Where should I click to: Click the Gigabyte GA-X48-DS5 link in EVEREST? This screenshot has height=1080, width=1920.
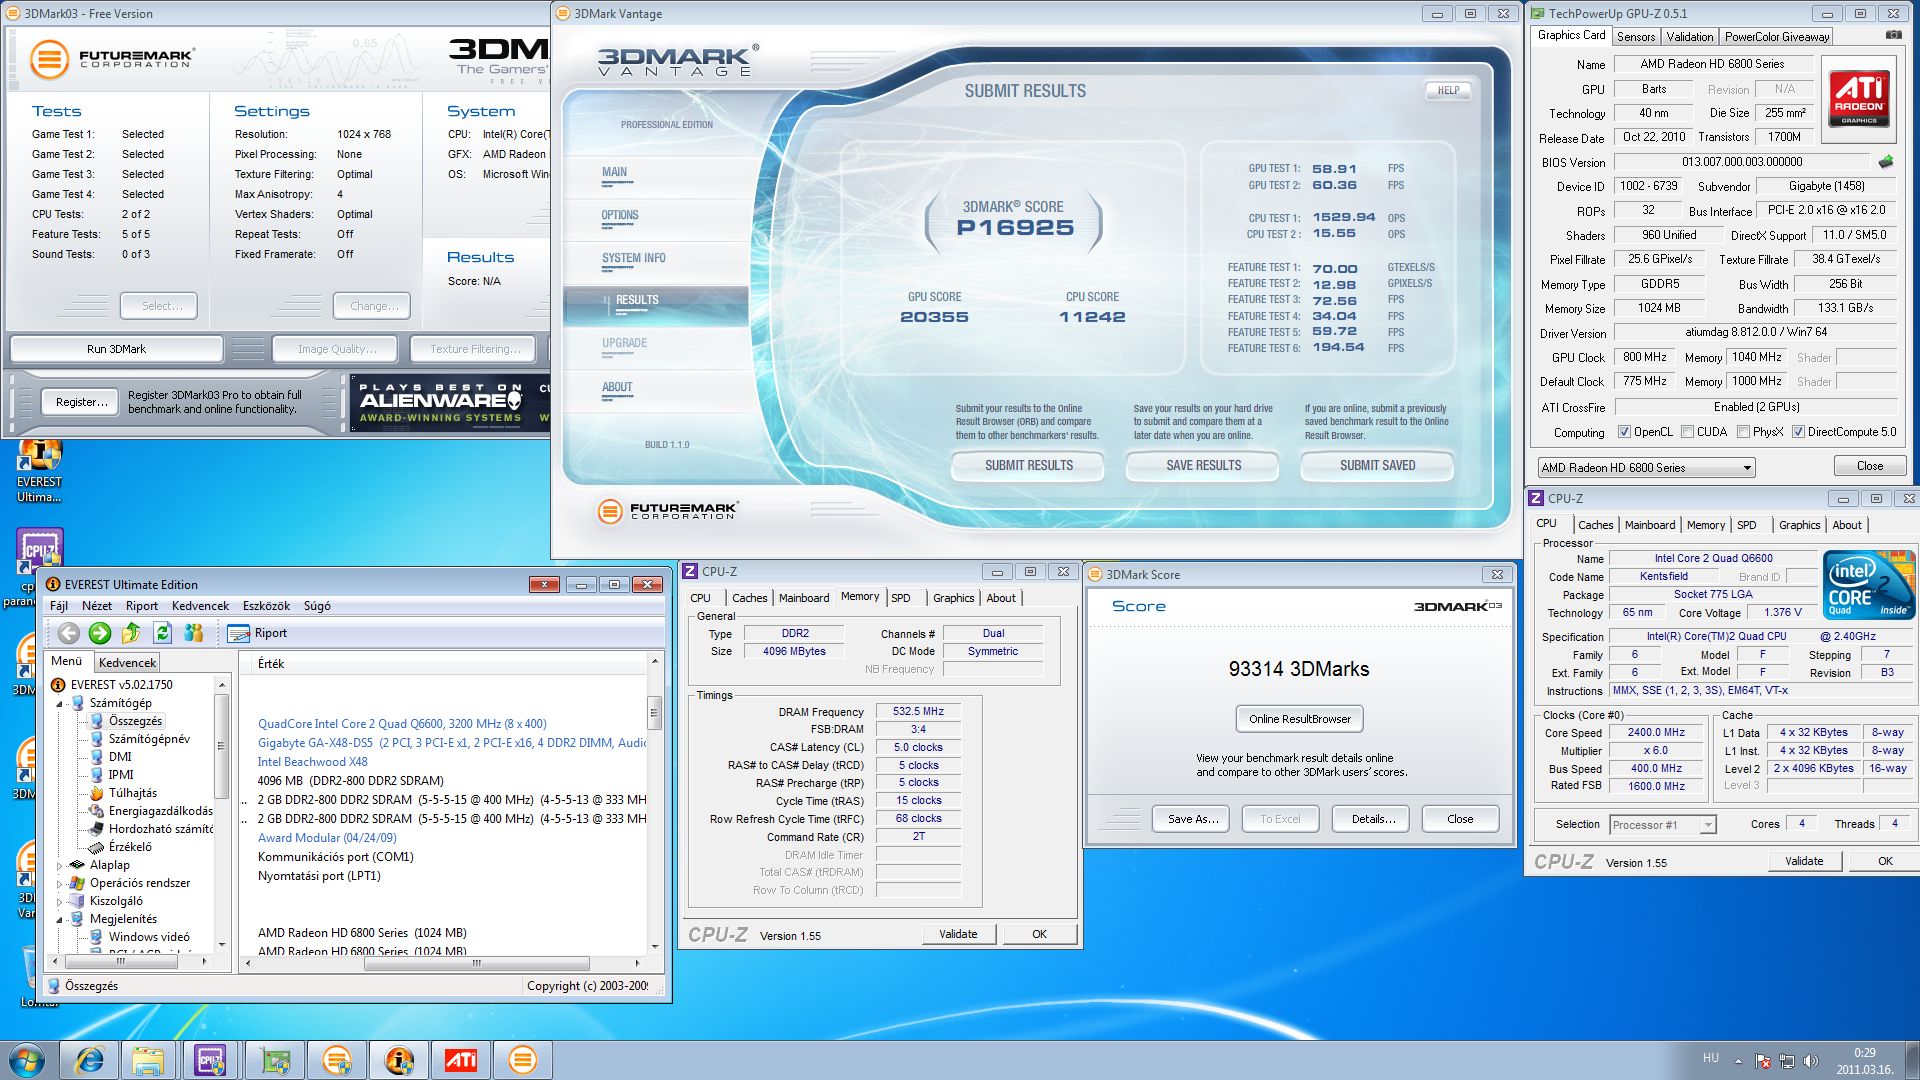tap(451, 743)
